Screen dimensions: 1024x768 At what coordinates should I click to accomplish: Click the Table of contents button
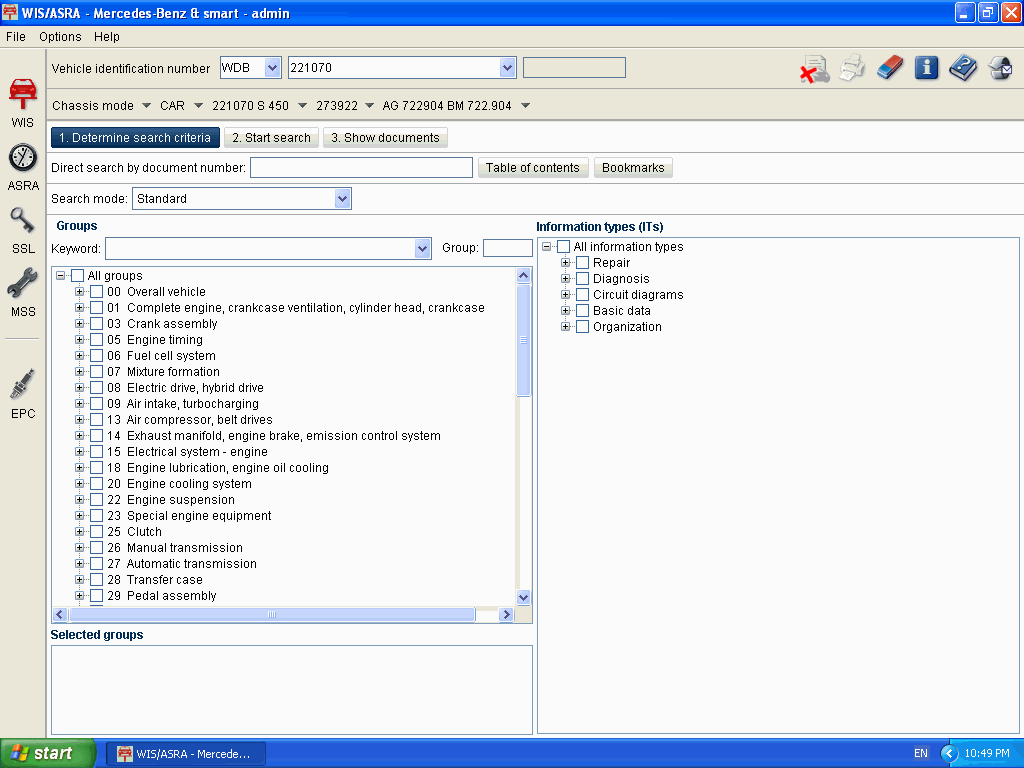532,168
